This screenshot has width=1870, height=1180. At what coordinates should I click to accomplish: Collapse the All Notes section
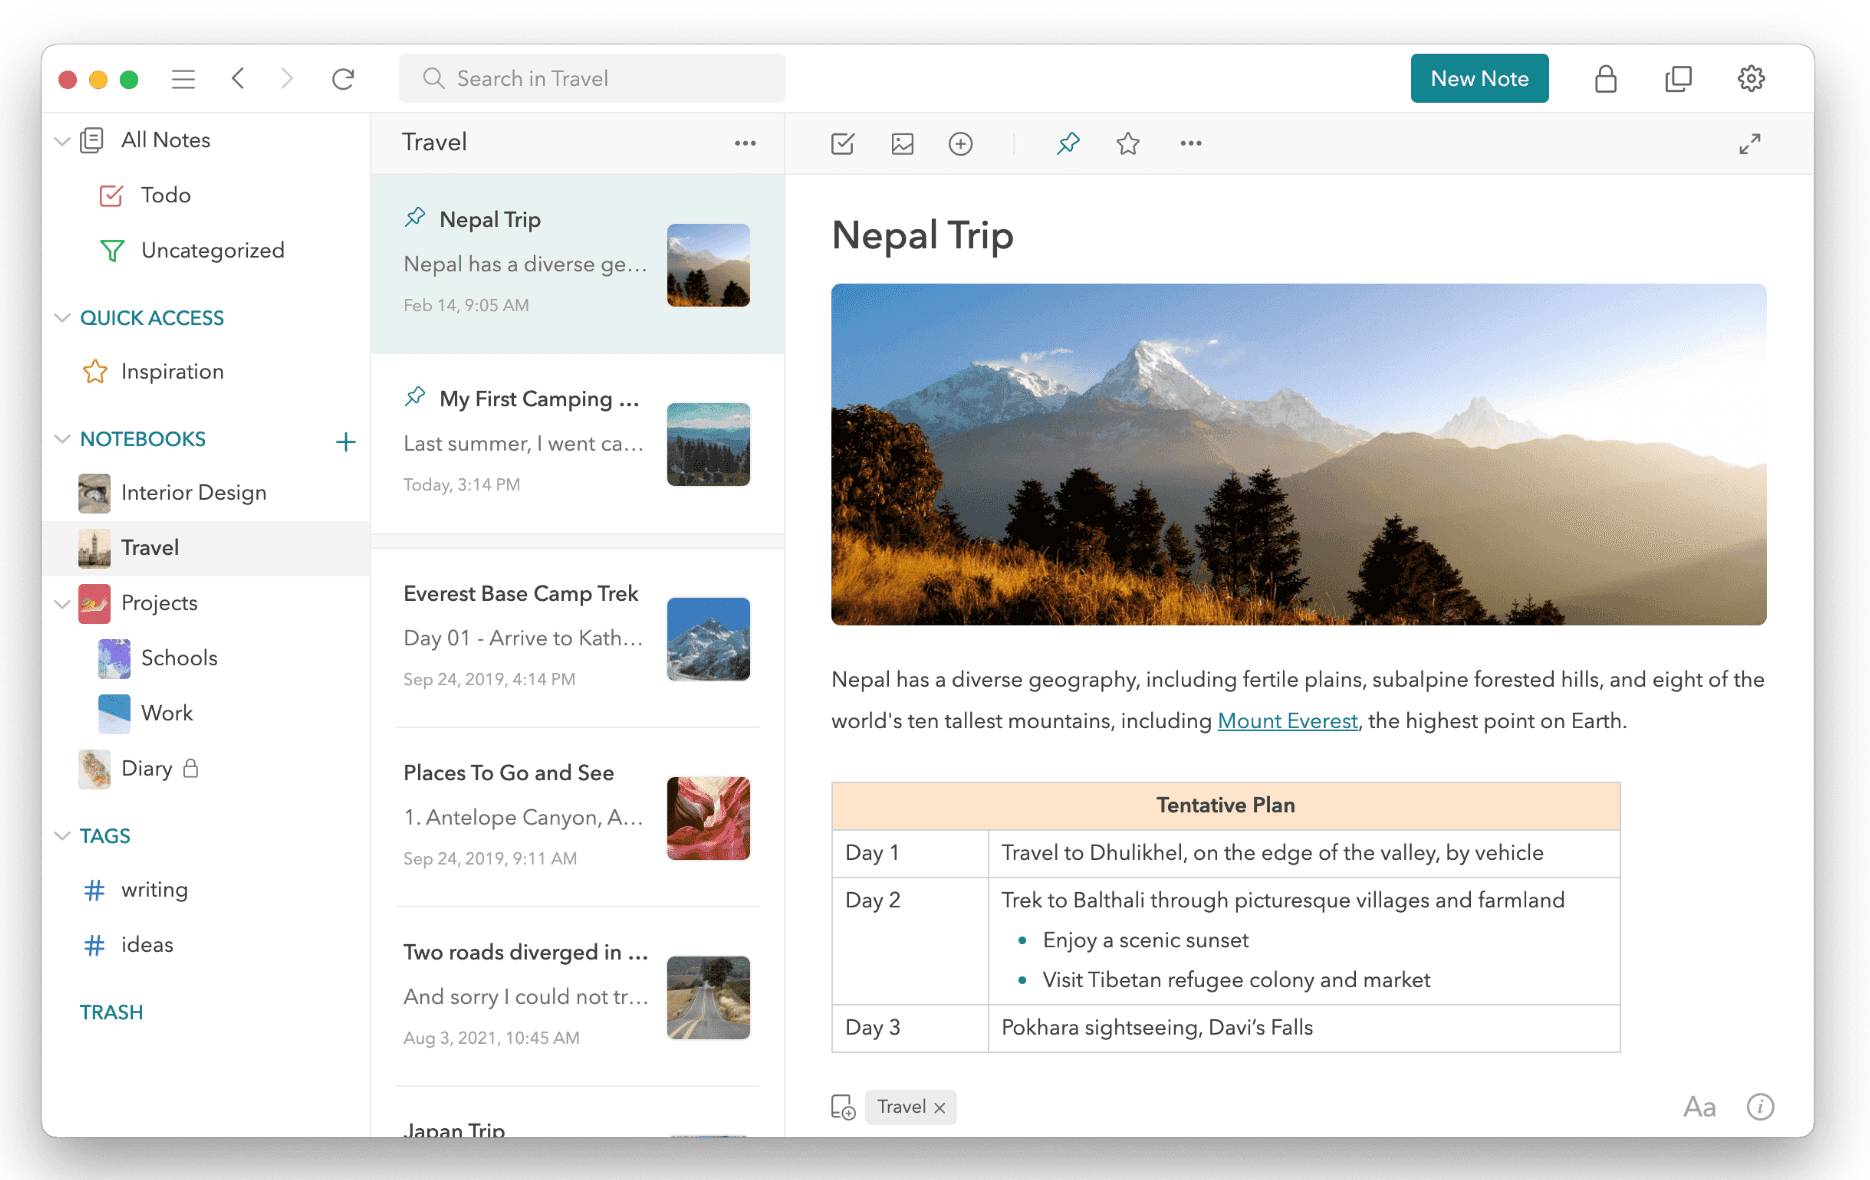click(x=62, y=141)
